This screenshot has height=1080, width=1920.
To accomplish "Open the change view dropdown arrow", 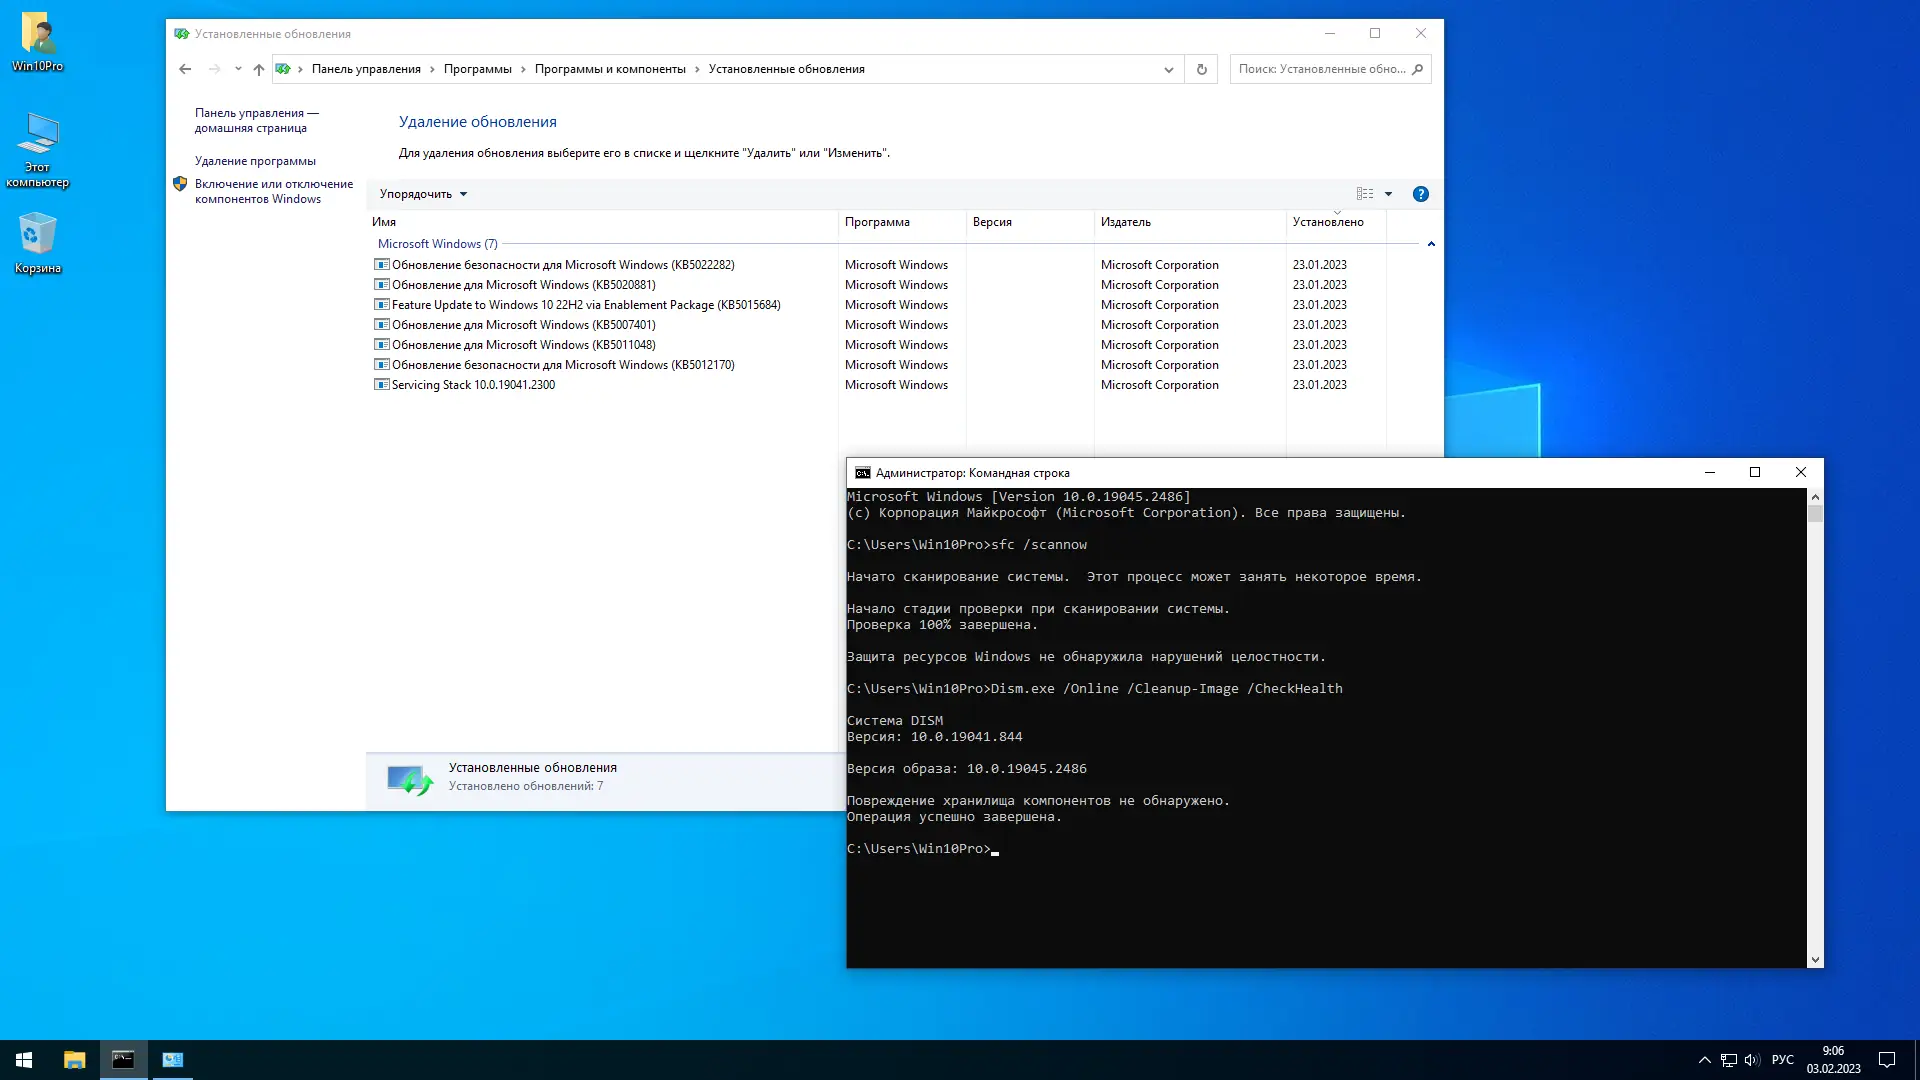I will click(x=1389, y=194).
